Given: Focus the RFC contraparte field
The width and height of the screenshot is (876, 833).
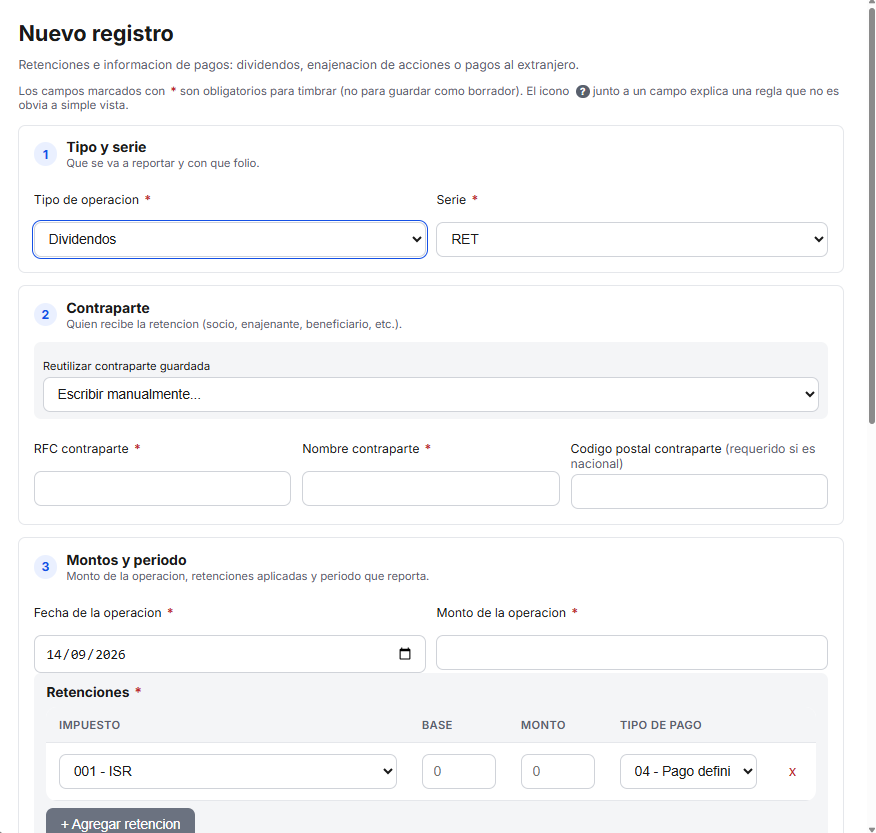Looking at the screenshot, I should pos(162,488).
